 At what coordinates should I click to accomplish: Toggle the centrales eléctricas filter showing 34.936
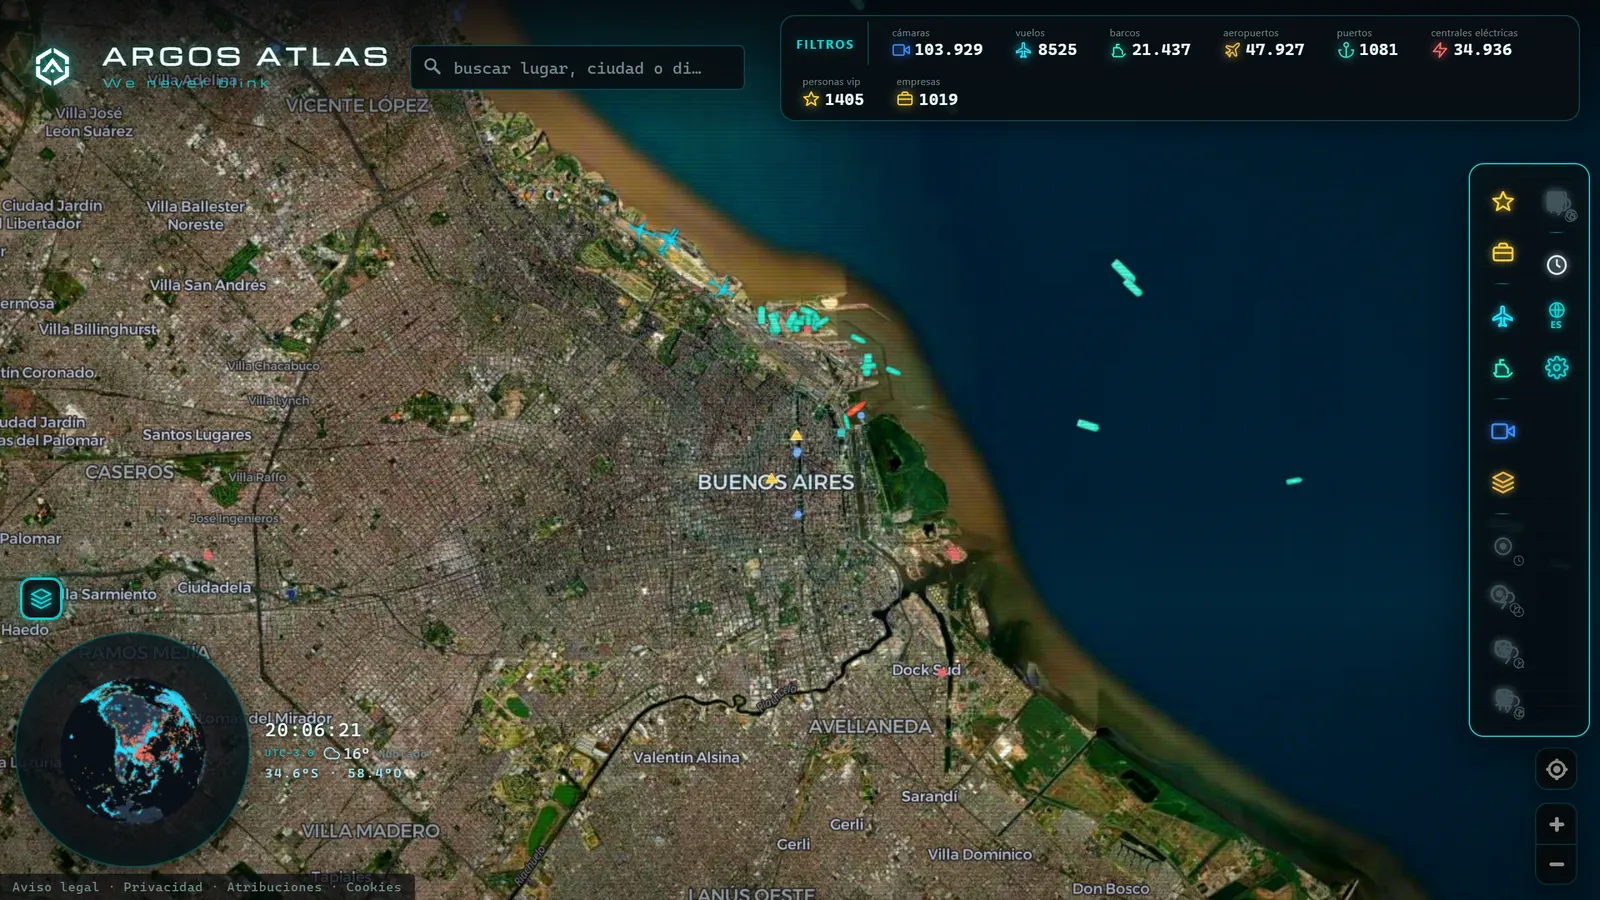point(1474,43)
